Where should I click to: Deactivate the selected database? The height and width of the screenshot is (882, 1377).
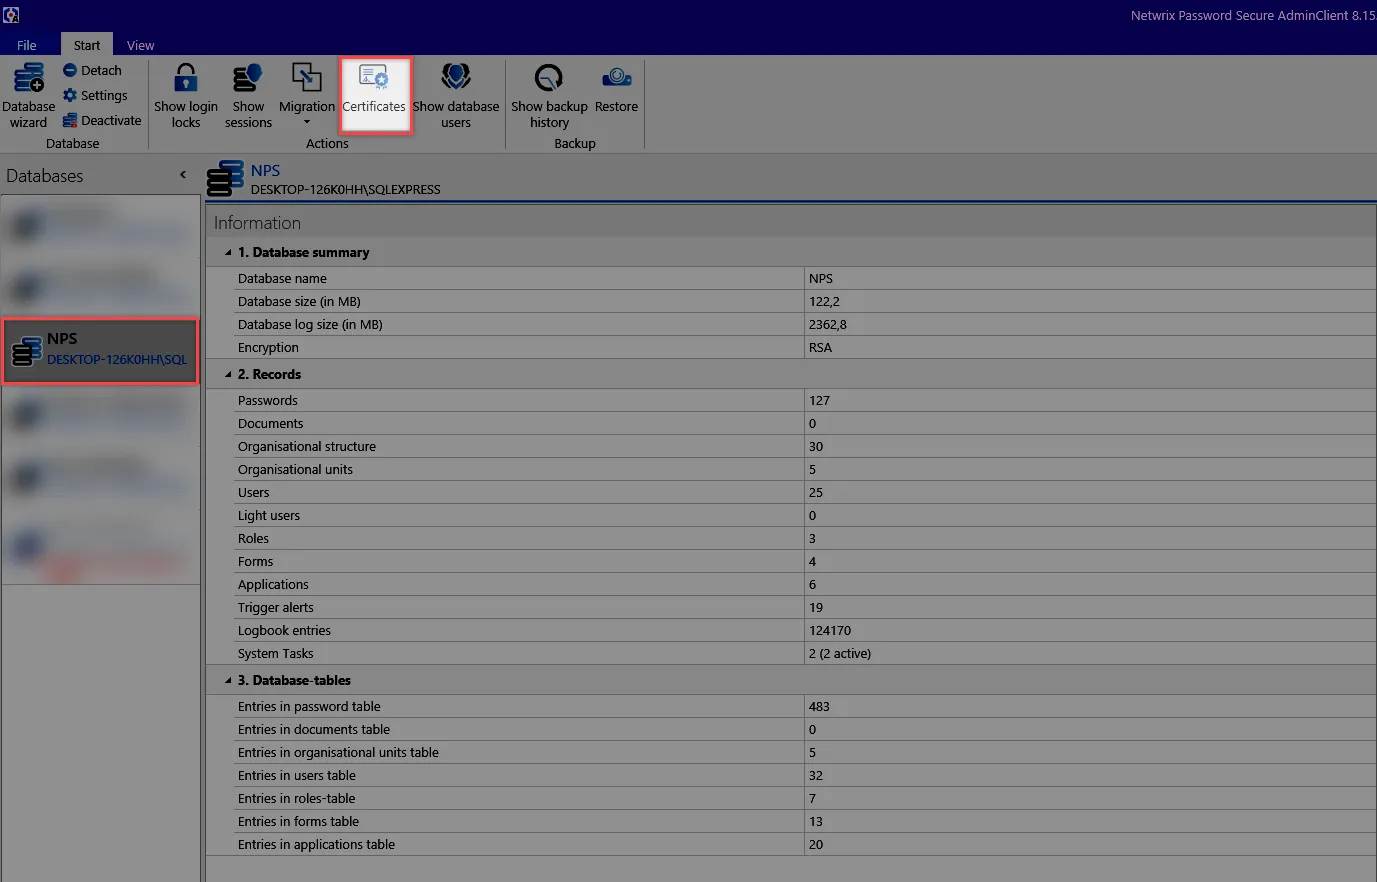tap(102, 120)
